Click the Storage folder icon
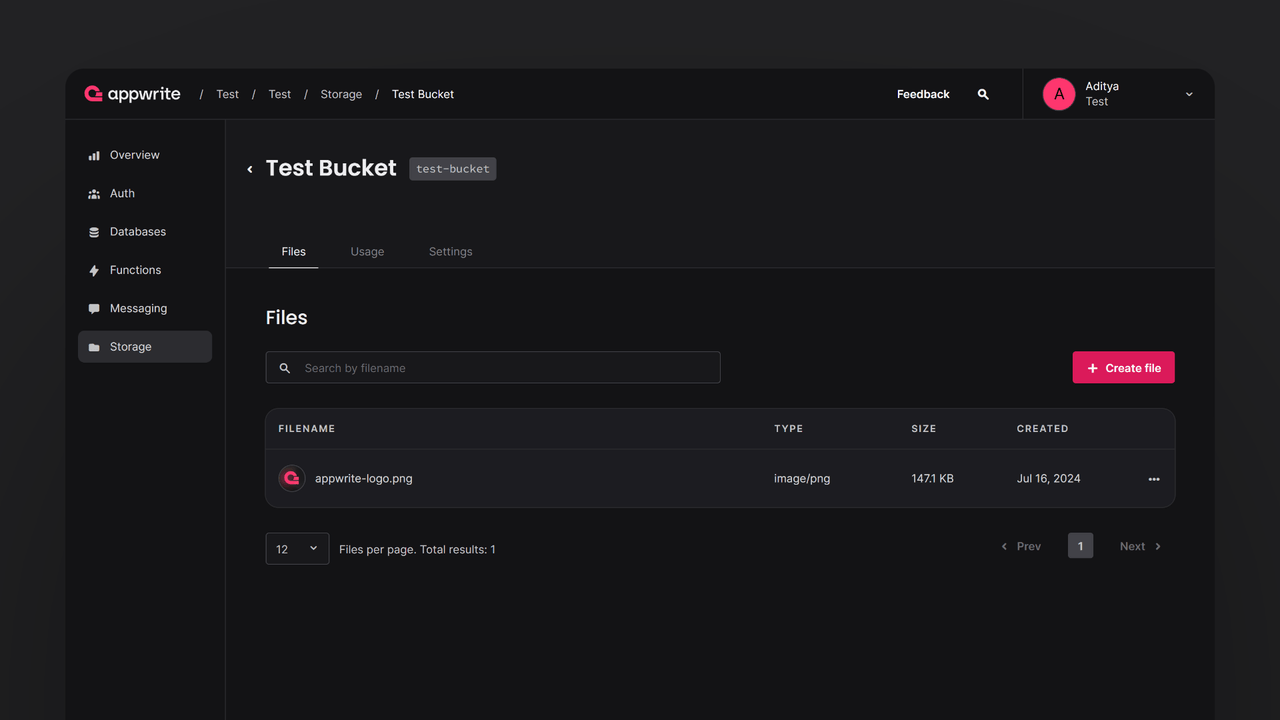The height and width of the screenshot is (720, 1280). coord(94,347)
